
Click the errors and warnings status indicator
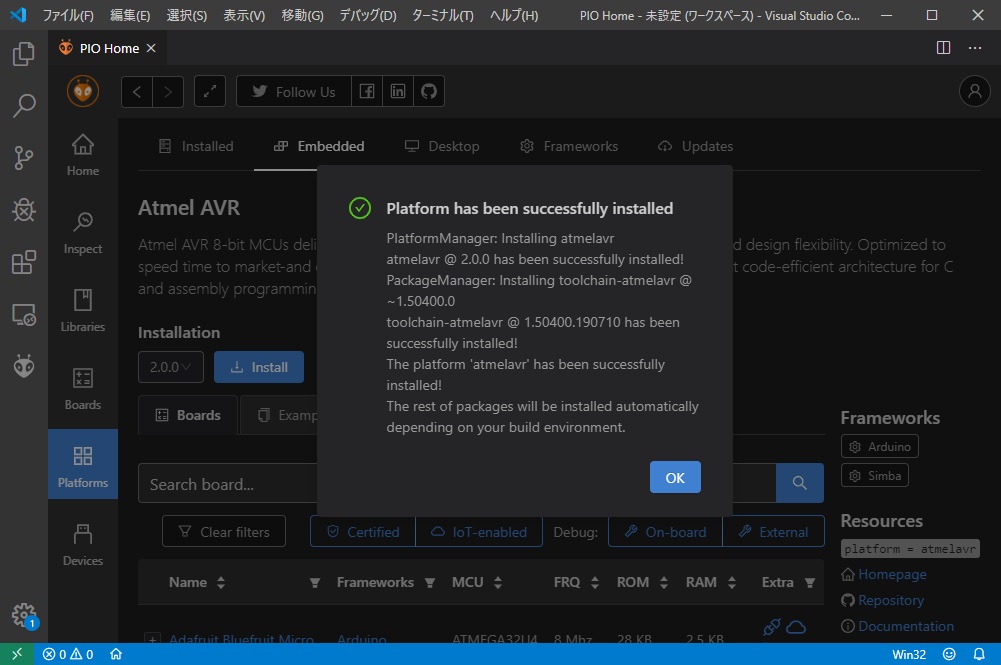(68, 654)
